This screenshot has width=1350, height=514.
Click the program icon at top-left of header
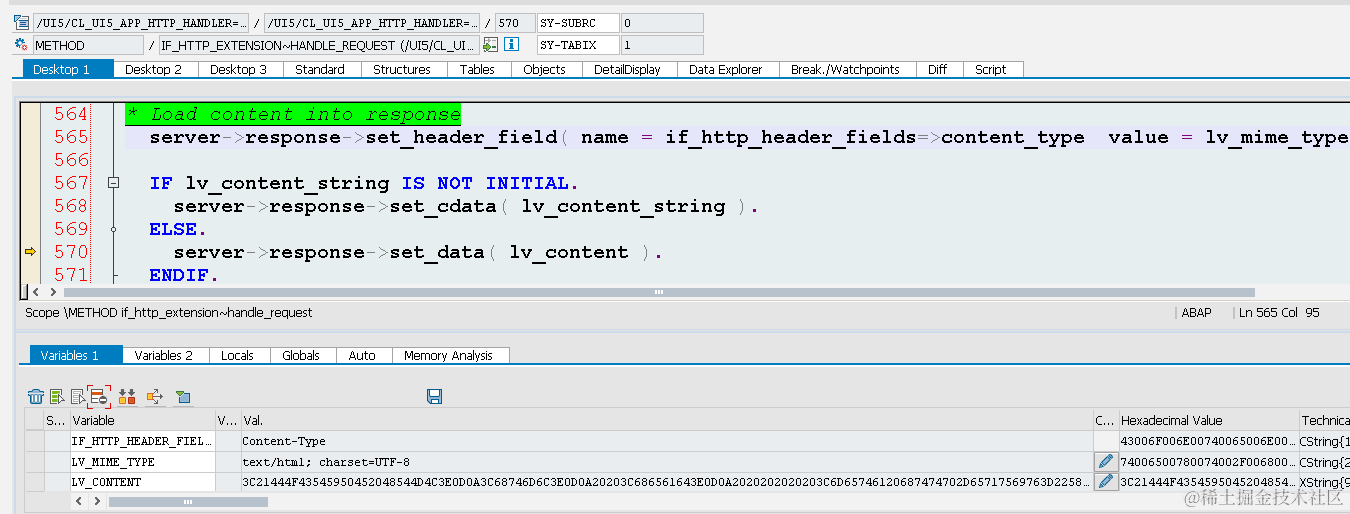pos(22,22)
